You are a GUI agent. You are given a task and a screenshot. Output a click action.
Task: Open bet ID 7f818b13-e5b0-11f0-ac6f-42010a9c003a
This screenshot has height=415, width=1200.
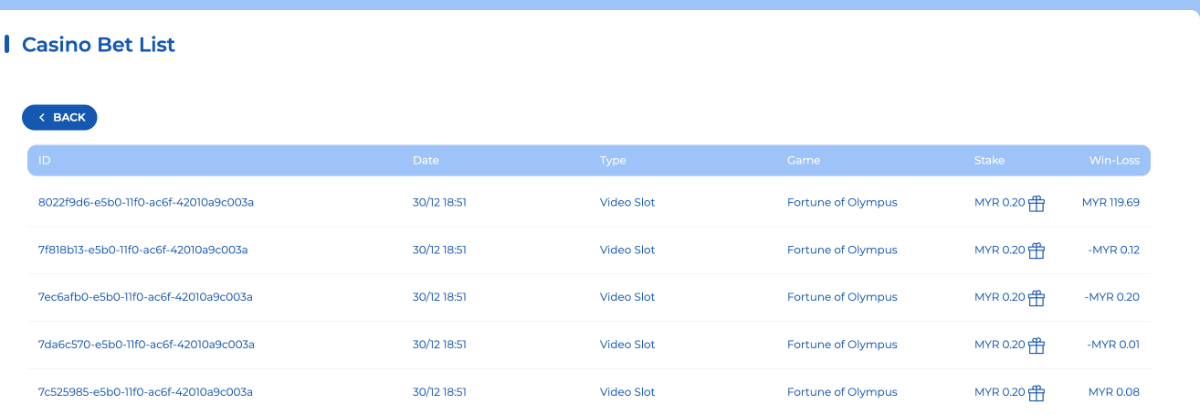tap(143, 250)
